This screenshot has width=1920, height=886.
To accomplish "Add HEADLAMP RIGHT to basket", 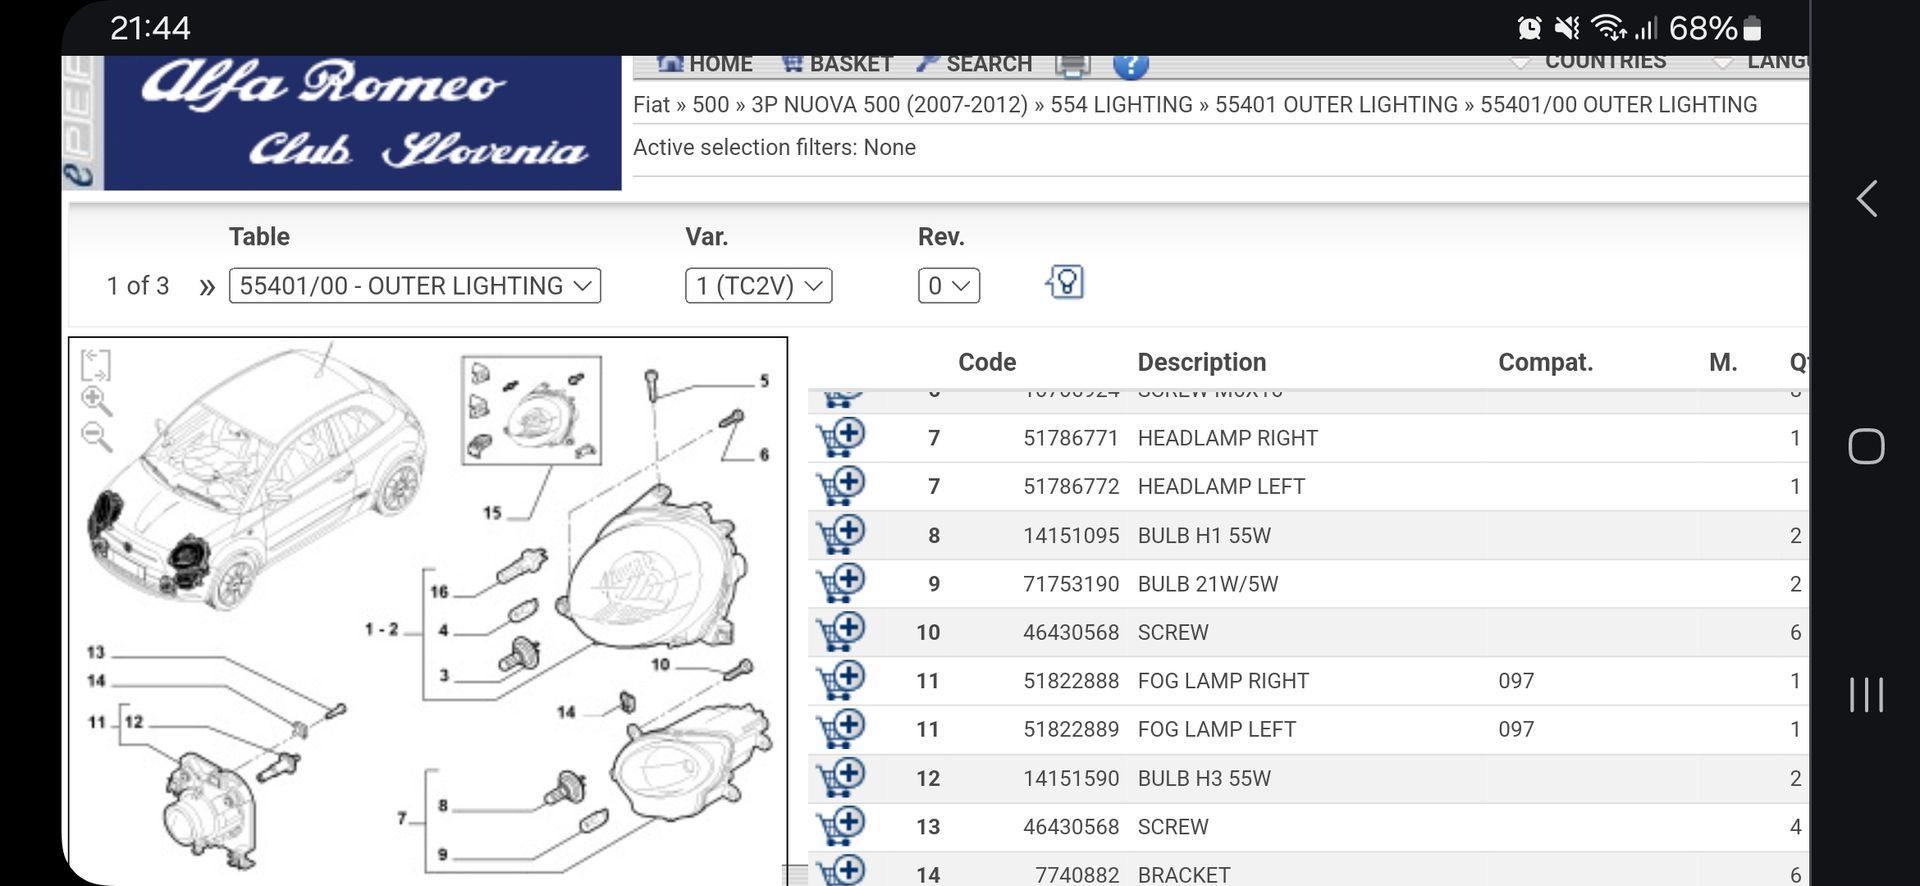I will [x=841, y=438].
